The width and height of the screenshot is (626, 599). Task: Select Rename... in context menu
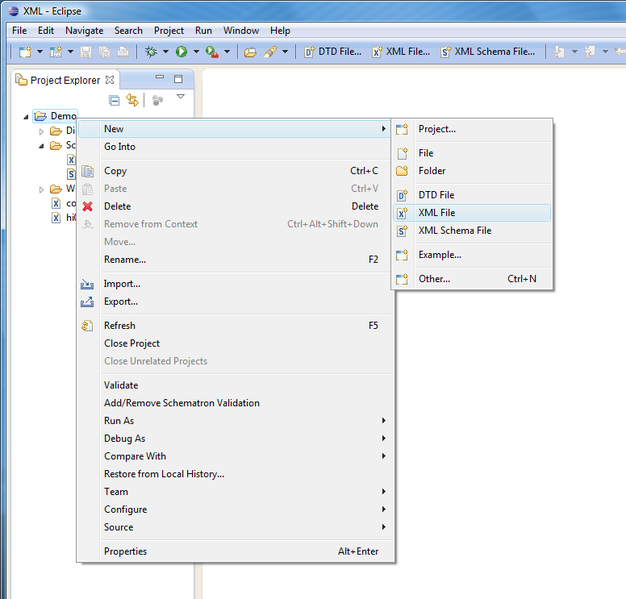234,260
